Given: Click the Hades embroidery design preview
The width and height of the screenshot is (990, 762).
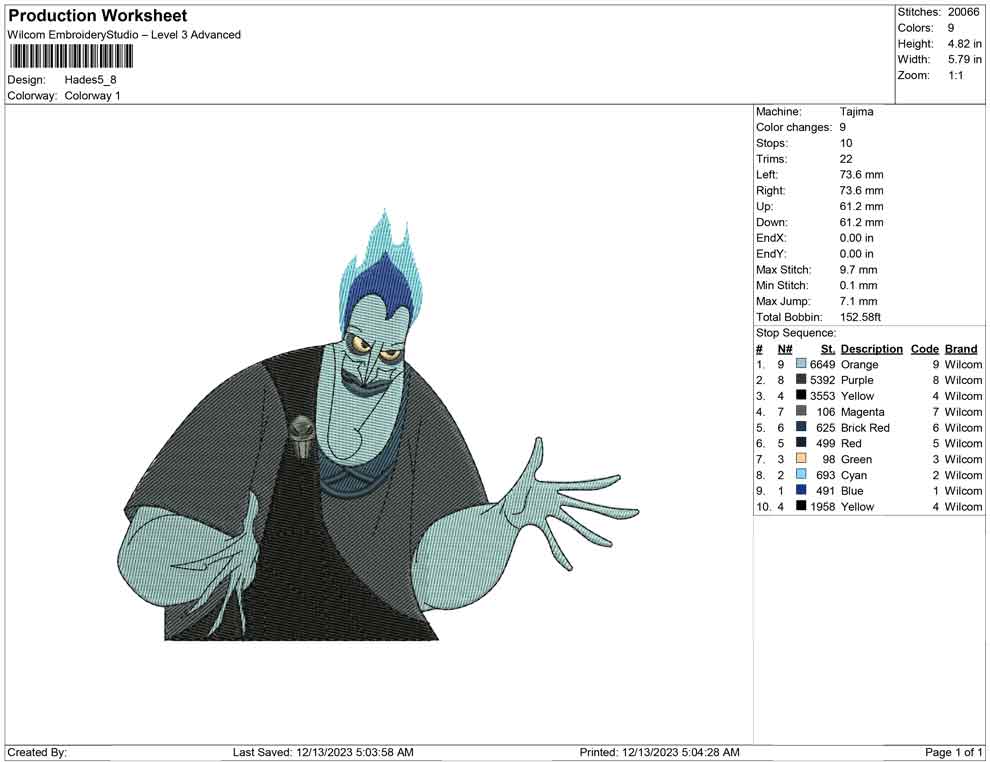Looking at the screenshot, I should [x=379, y=424].
